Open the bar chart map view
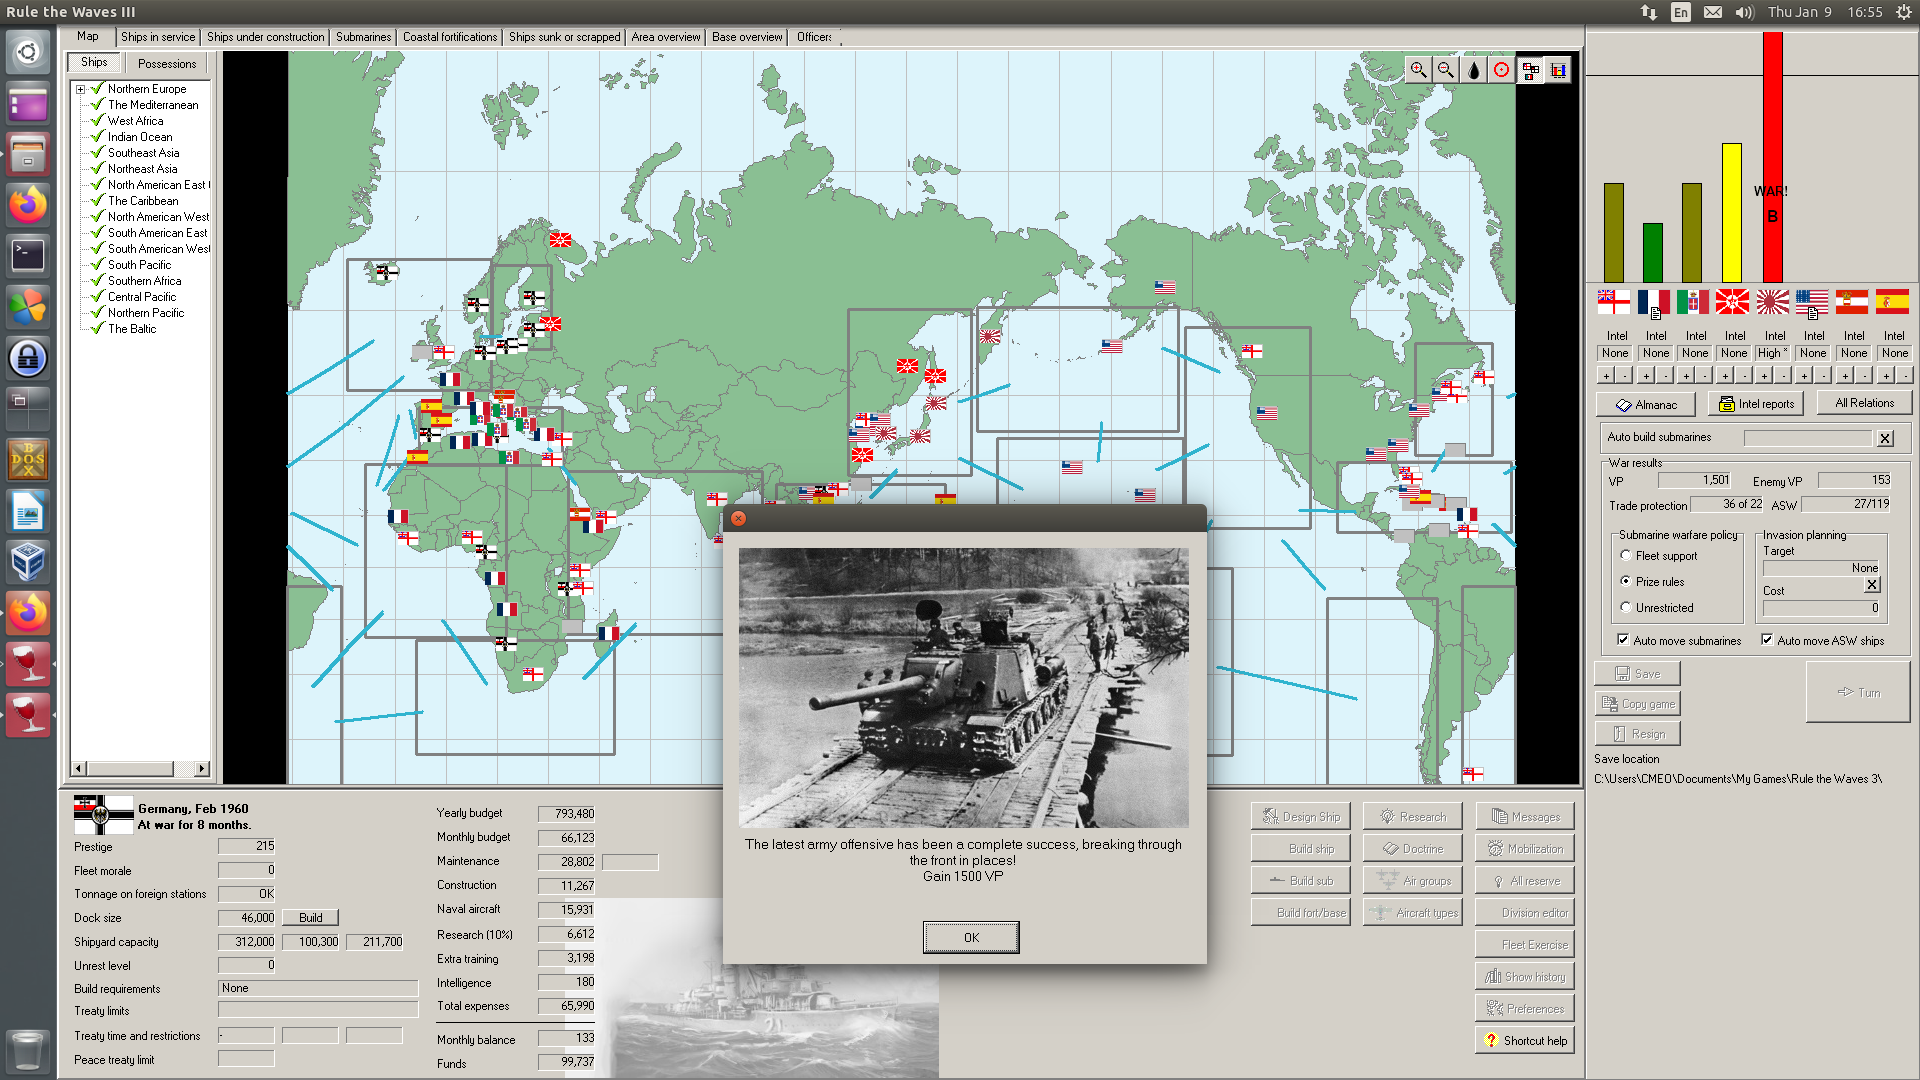 tap(1558, 69)
